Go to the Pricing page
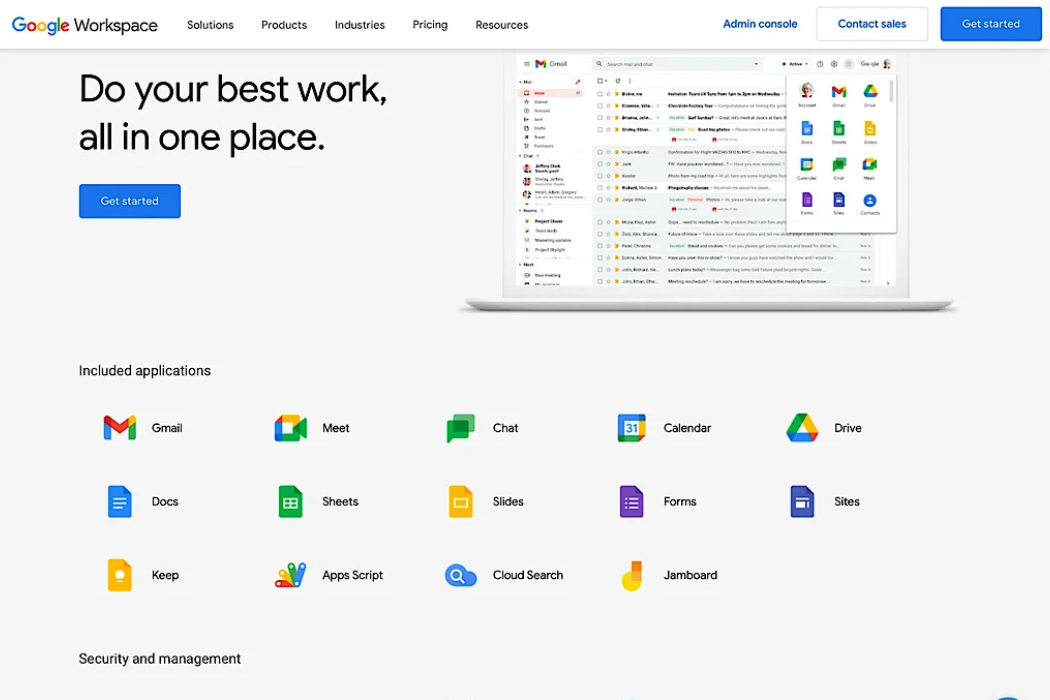 coord(430,25)
